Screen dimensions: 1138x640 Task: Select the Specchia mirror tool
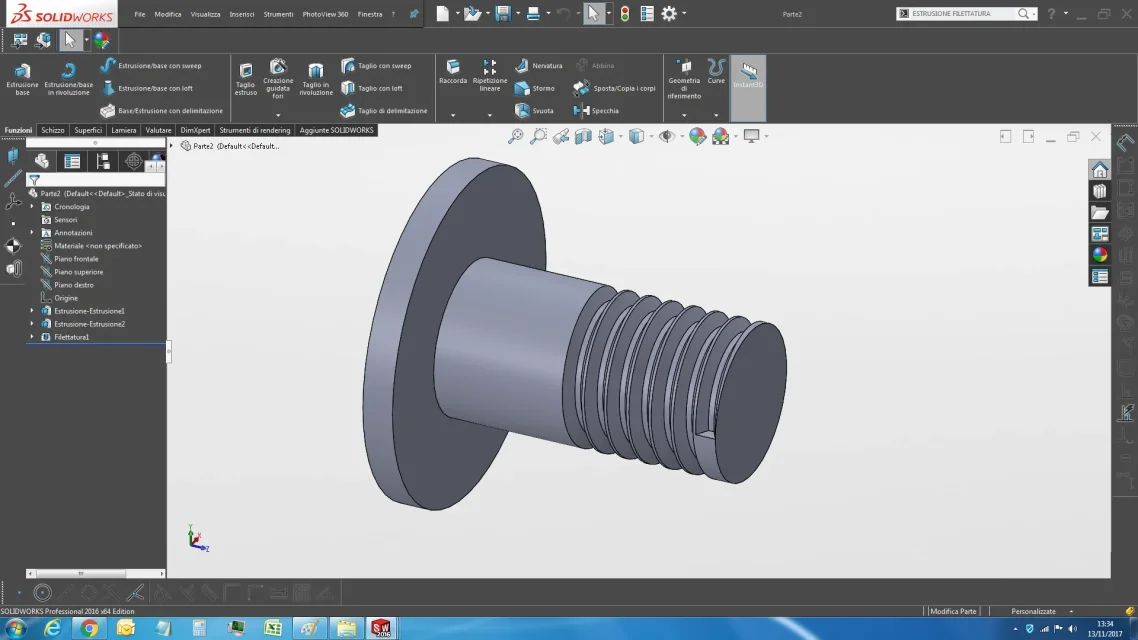pos(596,110)
